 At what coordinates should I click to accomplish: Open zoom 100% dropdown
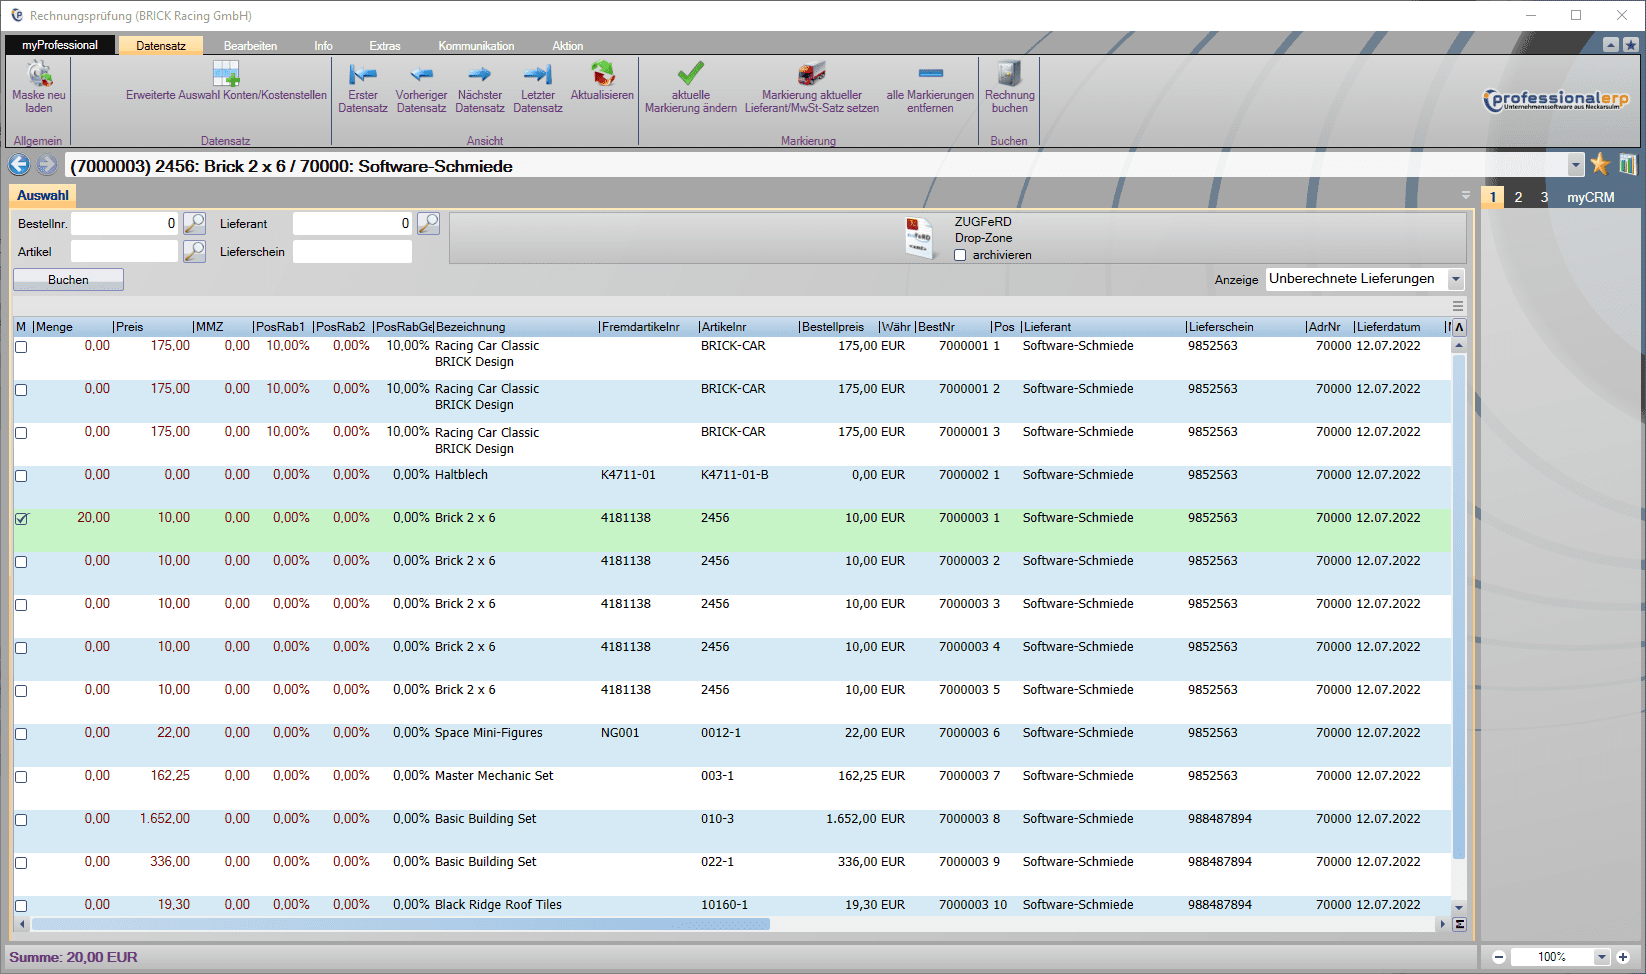click(x=1601, y=957)
